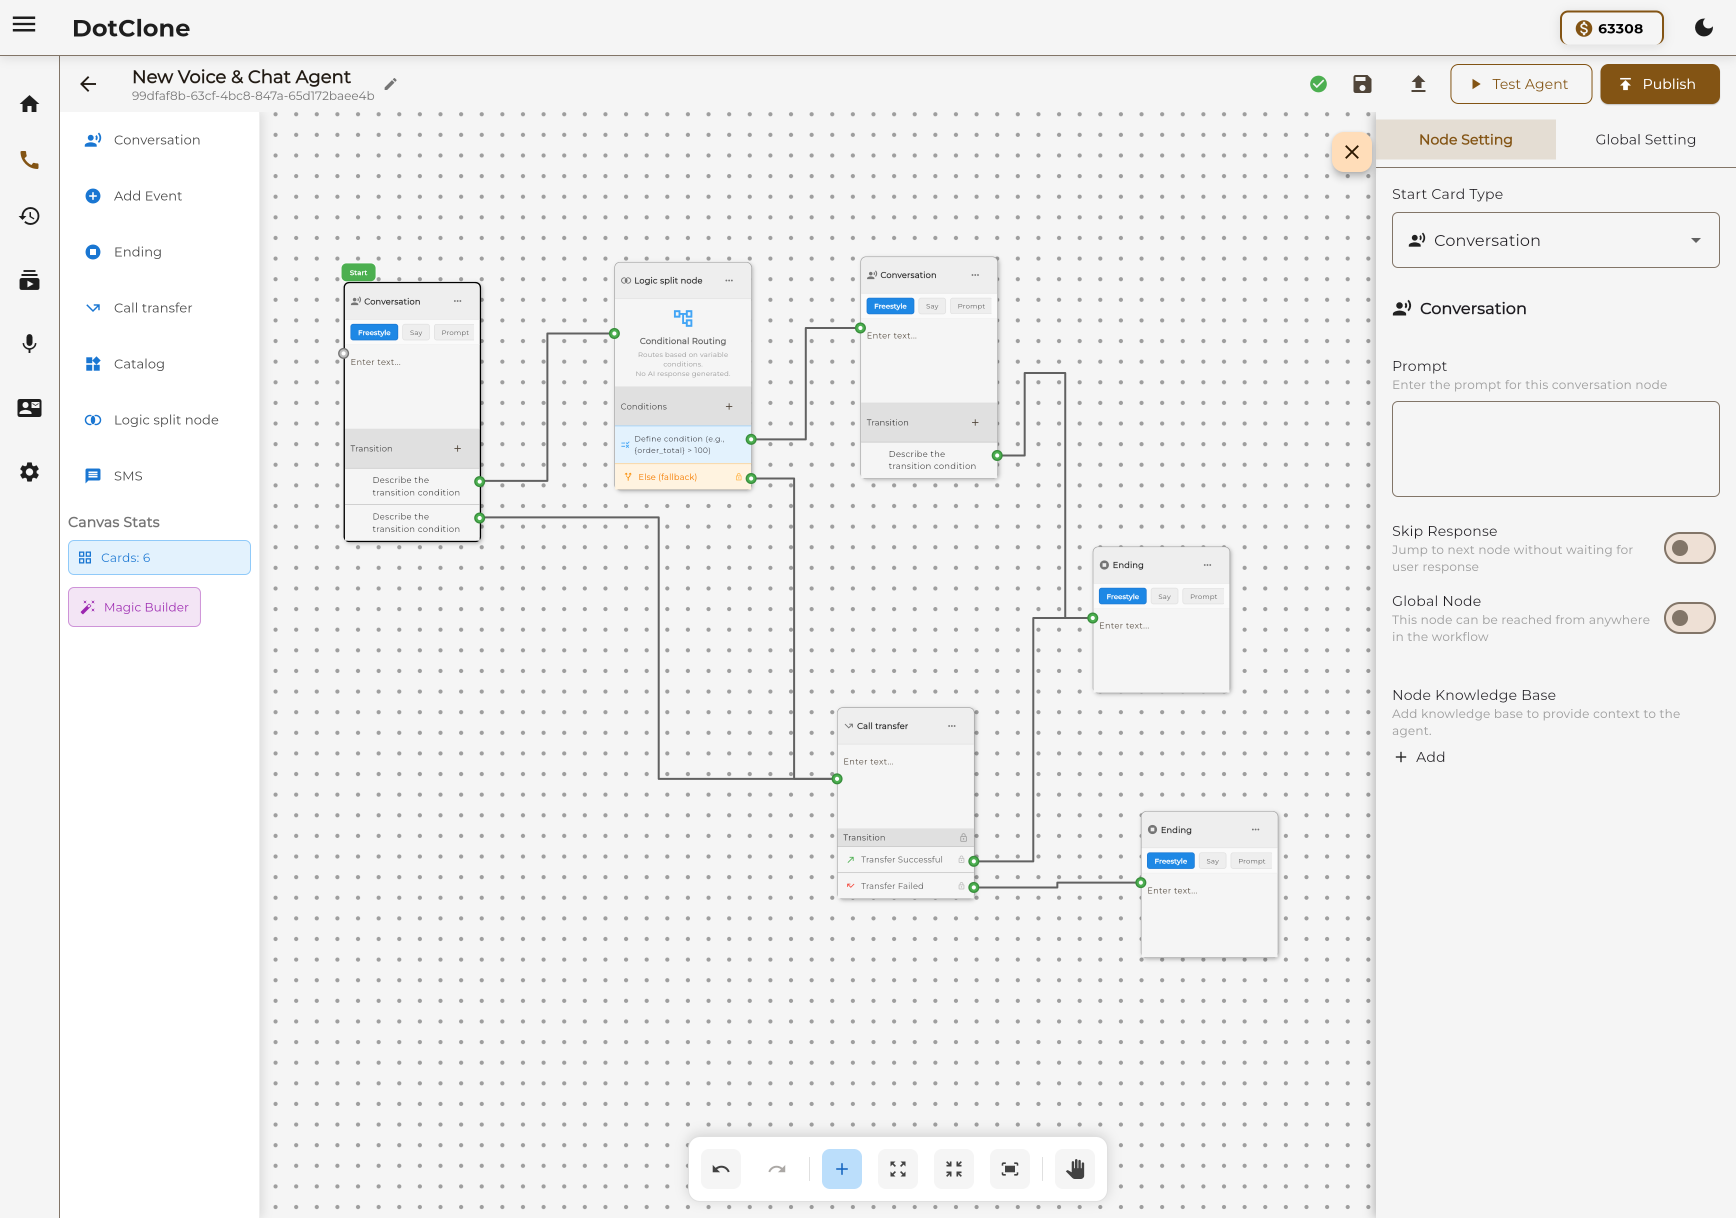
Task: Open lower Ending card menu dots
Action: [x=1256, y=829]
